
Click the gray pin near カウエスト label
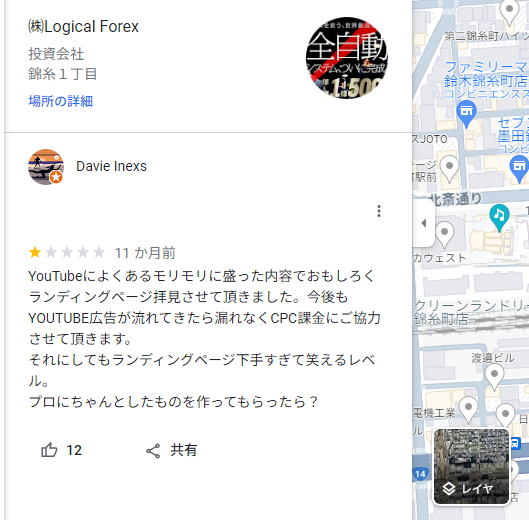point(445,235)
